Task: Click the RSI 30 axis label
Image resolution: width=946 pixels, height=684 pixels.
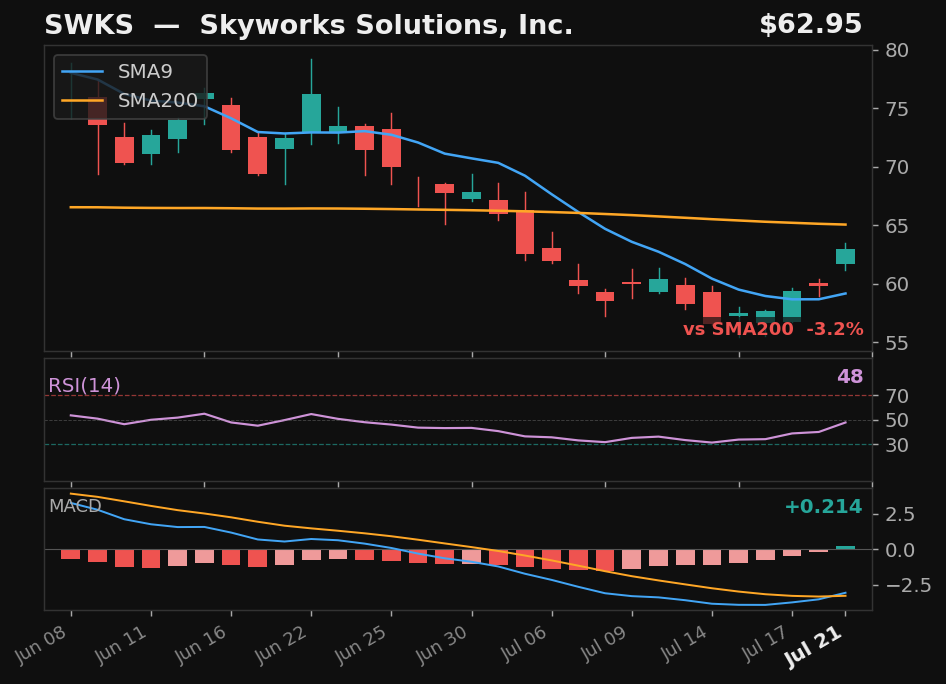Action: pyautogui.click(x=897, y=445)
